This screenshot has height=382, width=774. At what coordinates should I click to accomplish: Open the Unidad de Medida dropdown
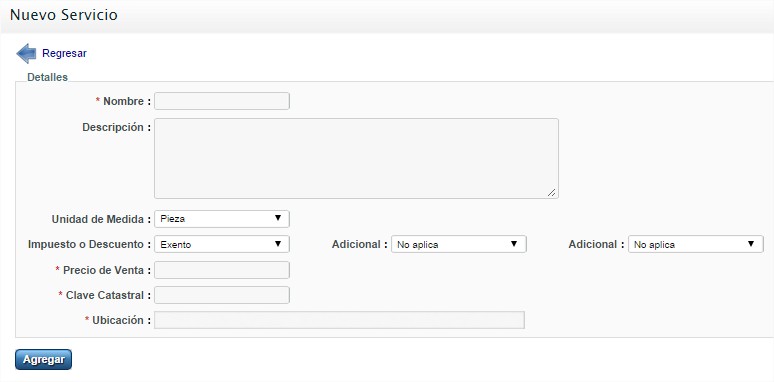click(222, 219)
